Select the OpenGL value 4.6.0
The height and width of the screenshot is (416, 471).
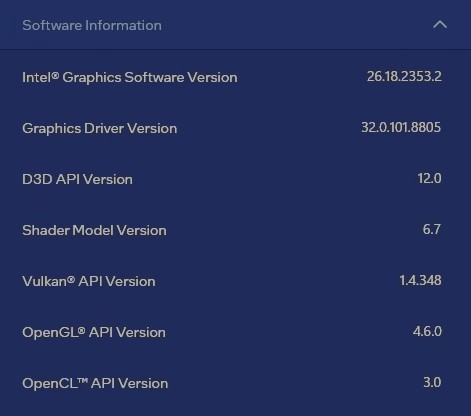pos(427,331)
